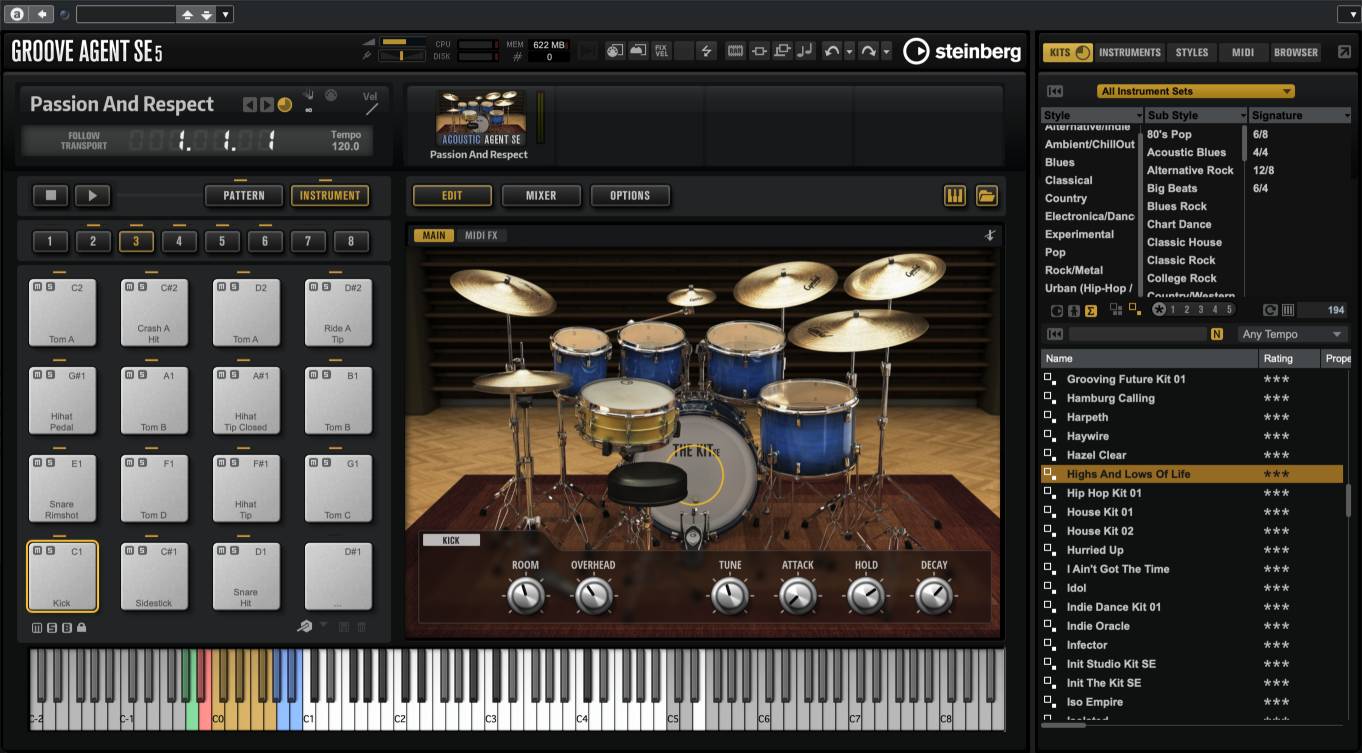Screen dimensions: 1362x753
Task: Start playback with the play button
Action: point(92,196)
